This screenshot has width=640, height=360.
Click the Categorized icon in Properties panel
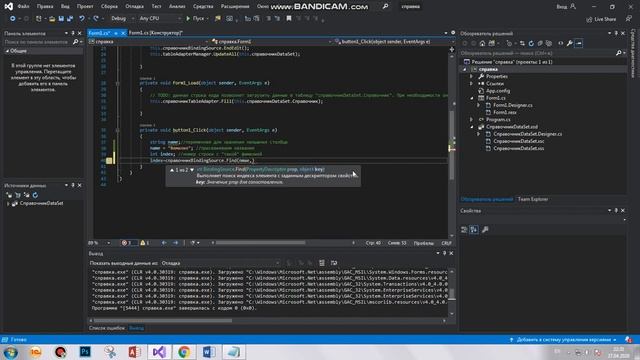point(464,230)
